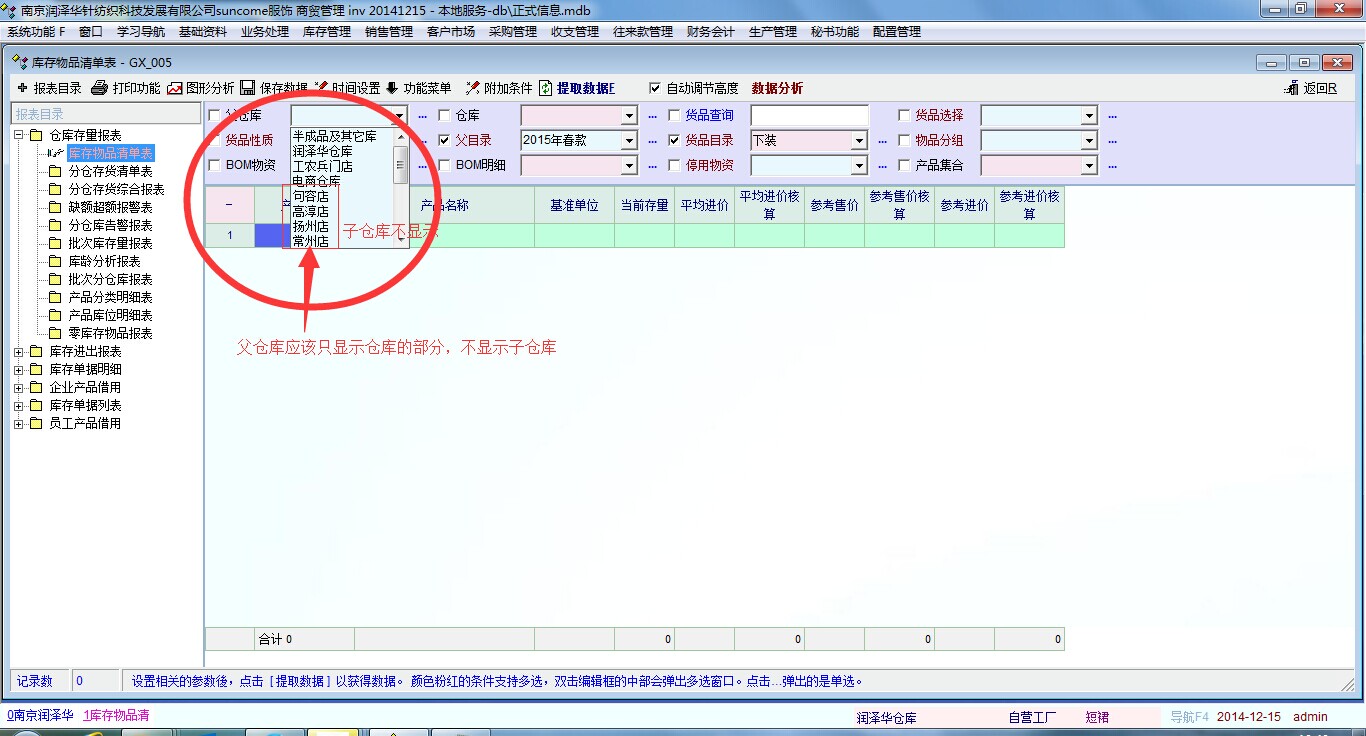
Task: Click the 附加条件 toolbar icon
Action: pyautogui.click(x=473, y=88)
